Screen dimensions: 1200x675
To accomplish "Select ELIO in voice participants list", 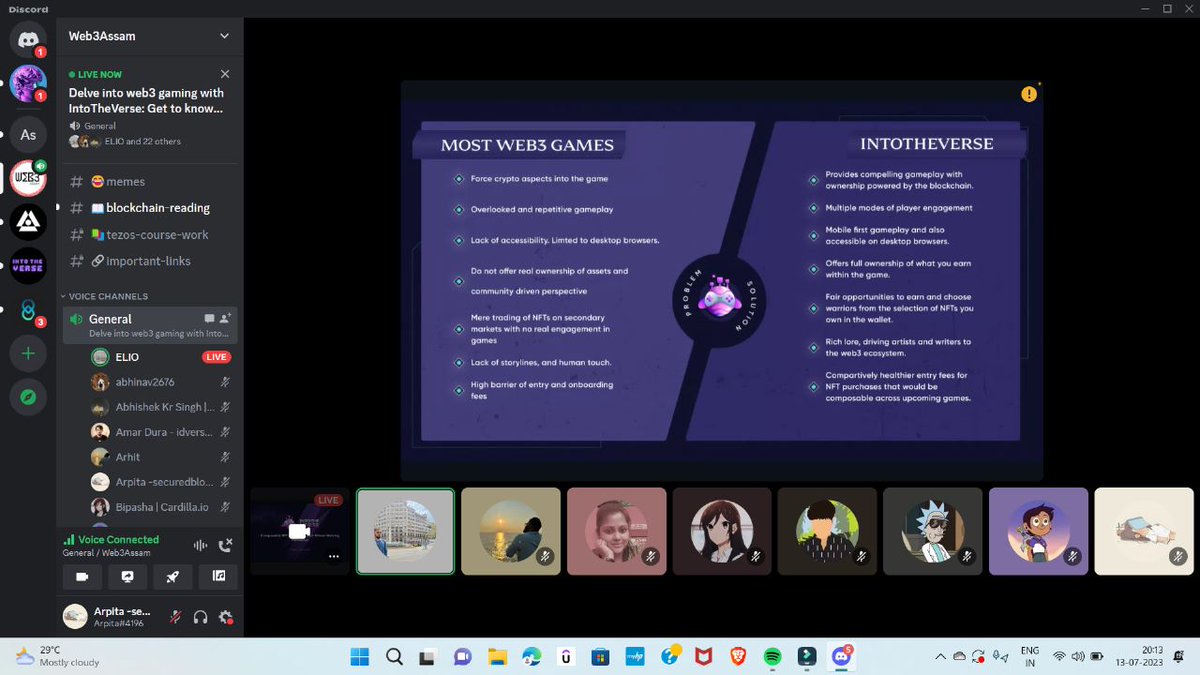I will (x=163, y=357).
